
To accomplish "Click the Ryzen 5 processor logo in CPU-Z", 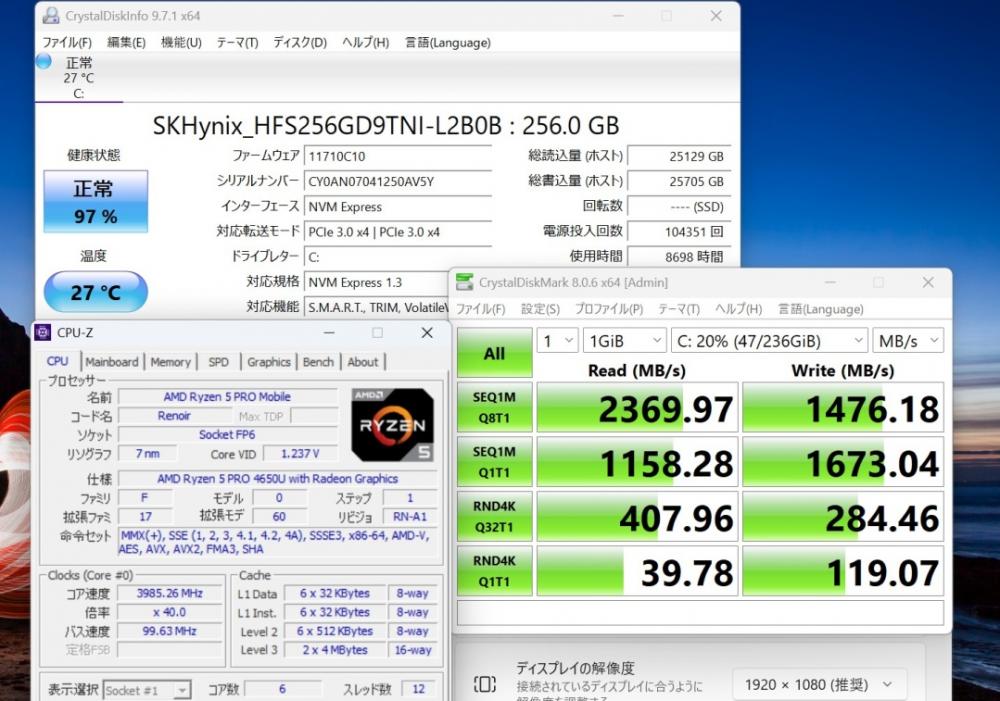I will [392, 425].
